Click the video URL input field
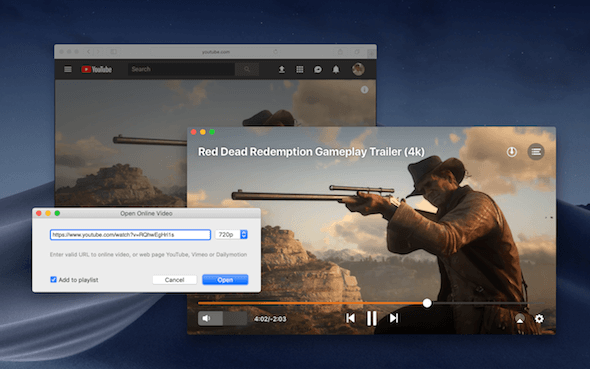 pyautogui.click(x=130, y=235)
